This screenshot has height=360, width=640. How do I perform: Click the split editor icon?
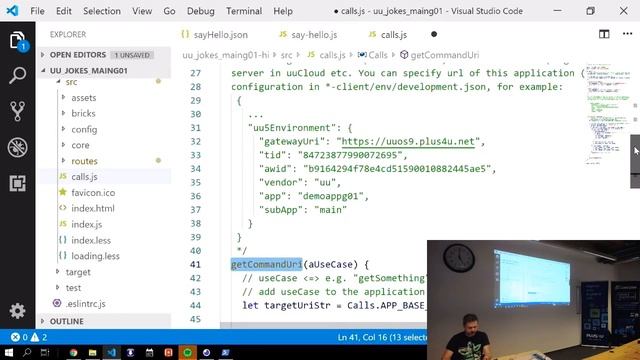click(x=604, y=34)
